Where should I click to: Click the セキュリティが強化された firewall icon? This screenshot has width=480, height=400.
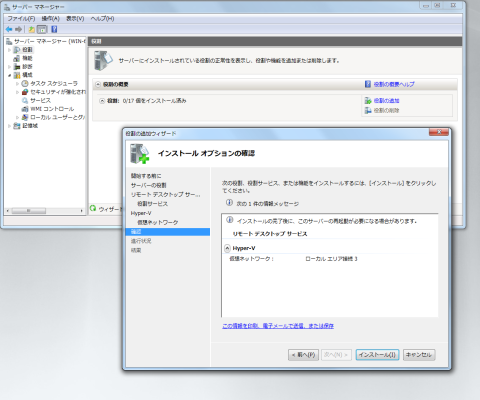[25, 92]
